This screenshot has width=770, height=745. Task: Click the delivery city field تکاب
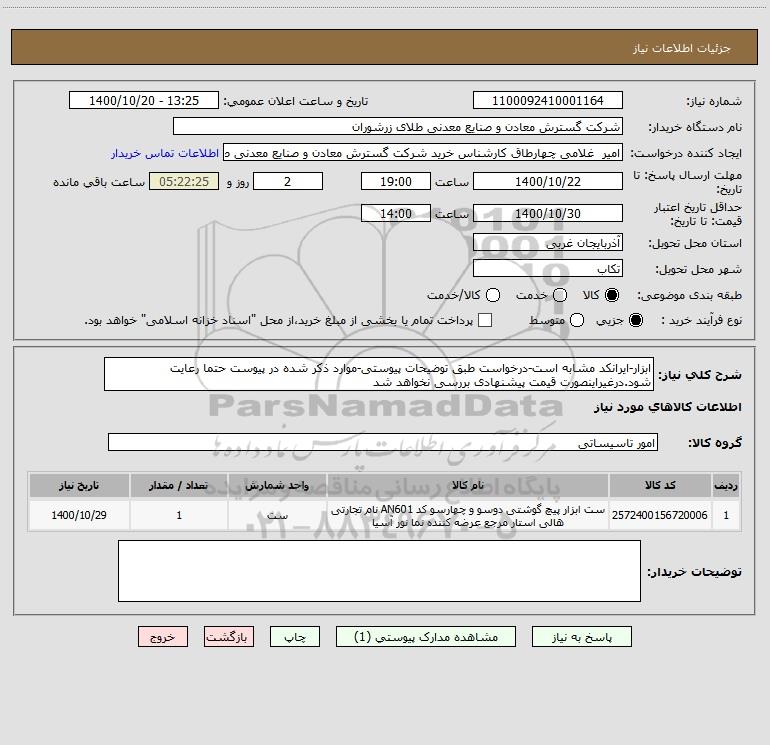click(548, 268)
